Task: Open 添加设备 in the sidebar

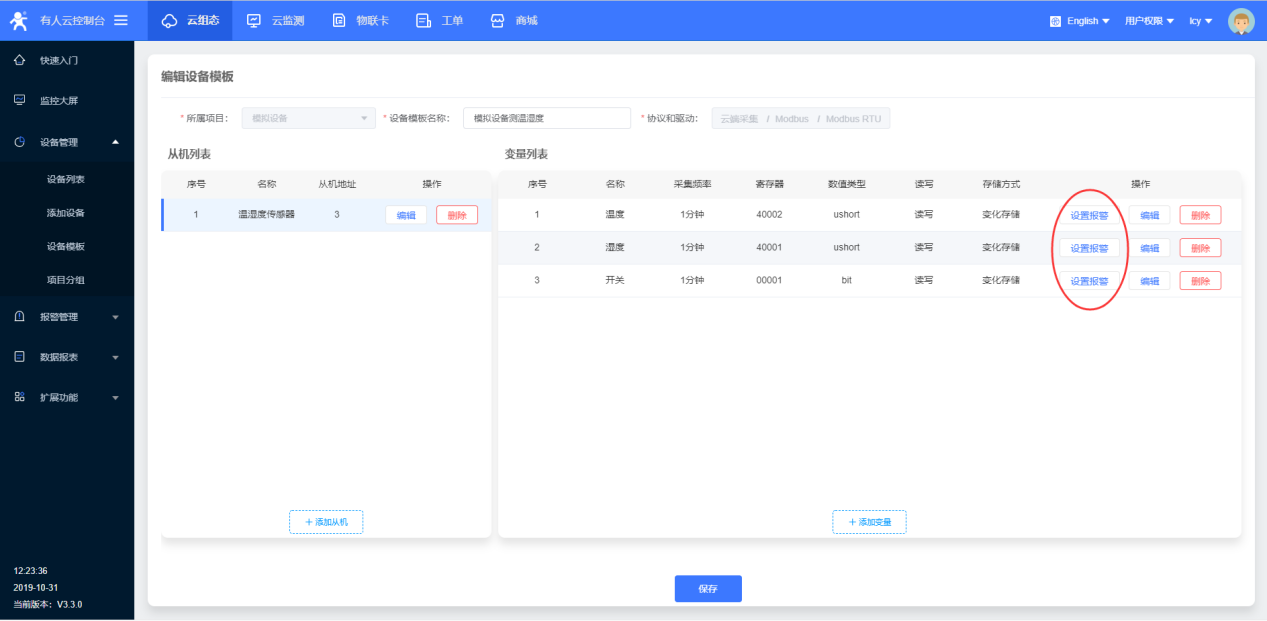Action: pos(66,213)
